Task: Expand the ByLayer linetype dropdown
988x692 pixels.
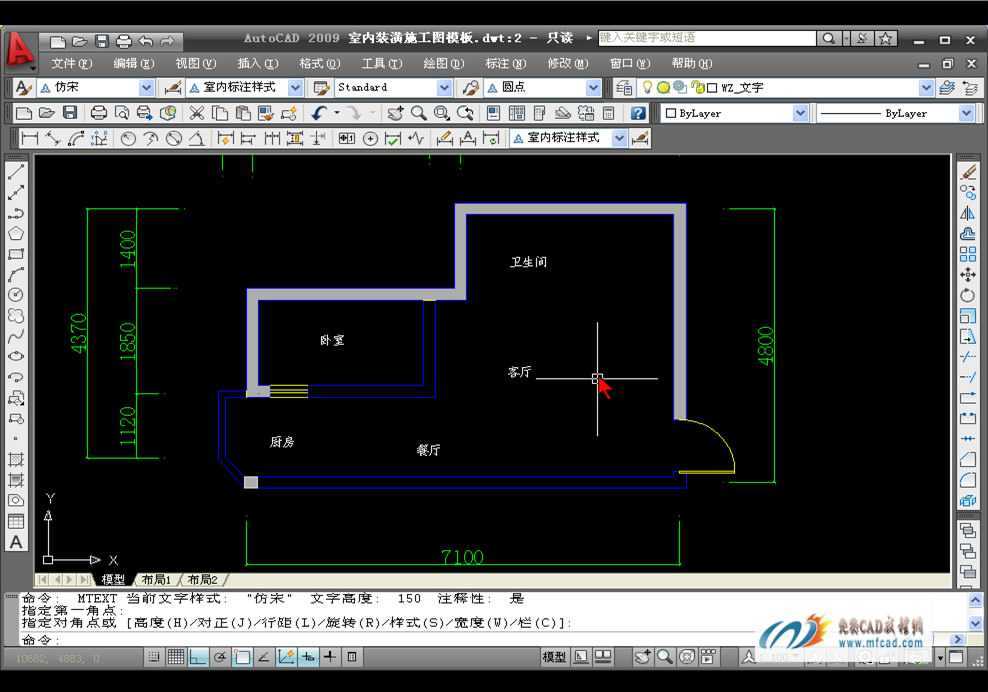Action: (967, 113)
